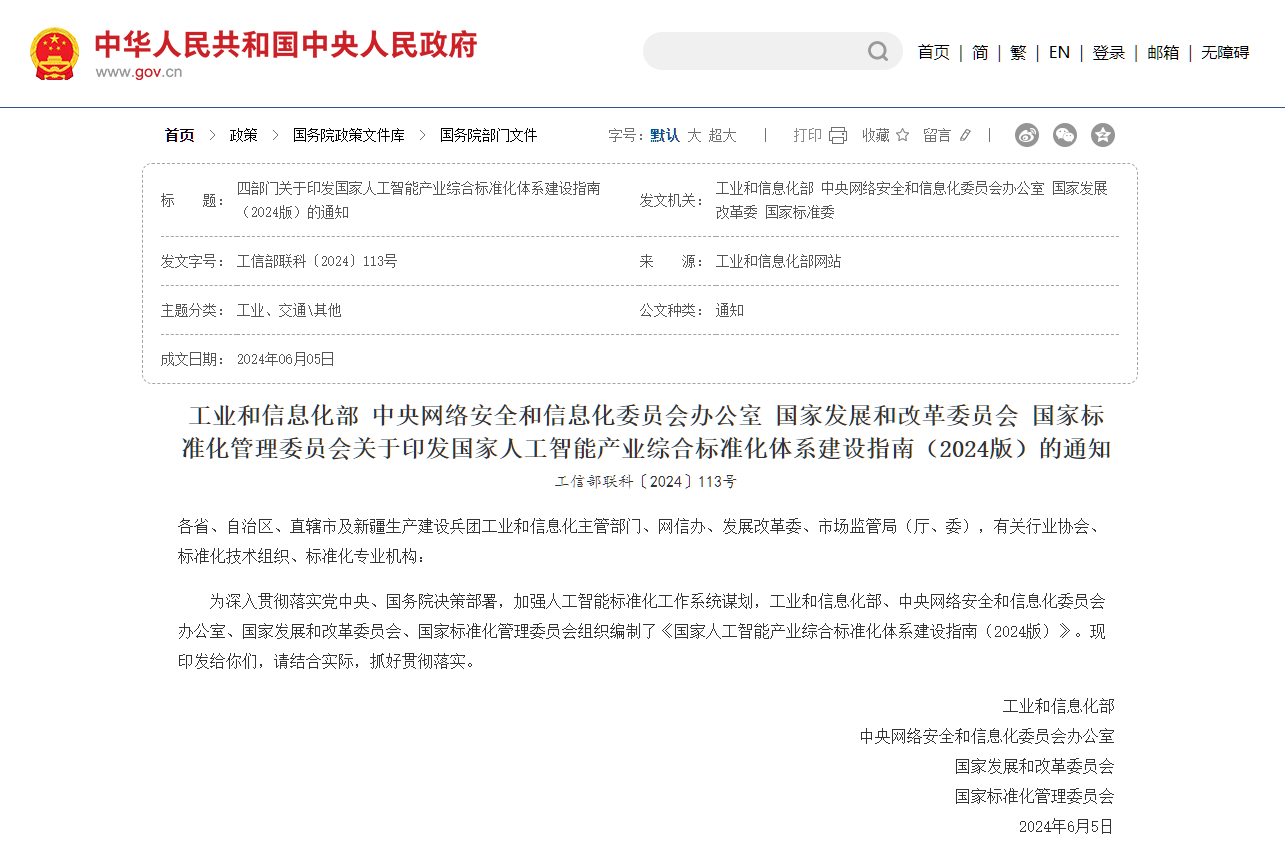The height and width of the screenshot is (852, 1285).
Task: Share the page to Weibo
Action: tap(1027, 135)
